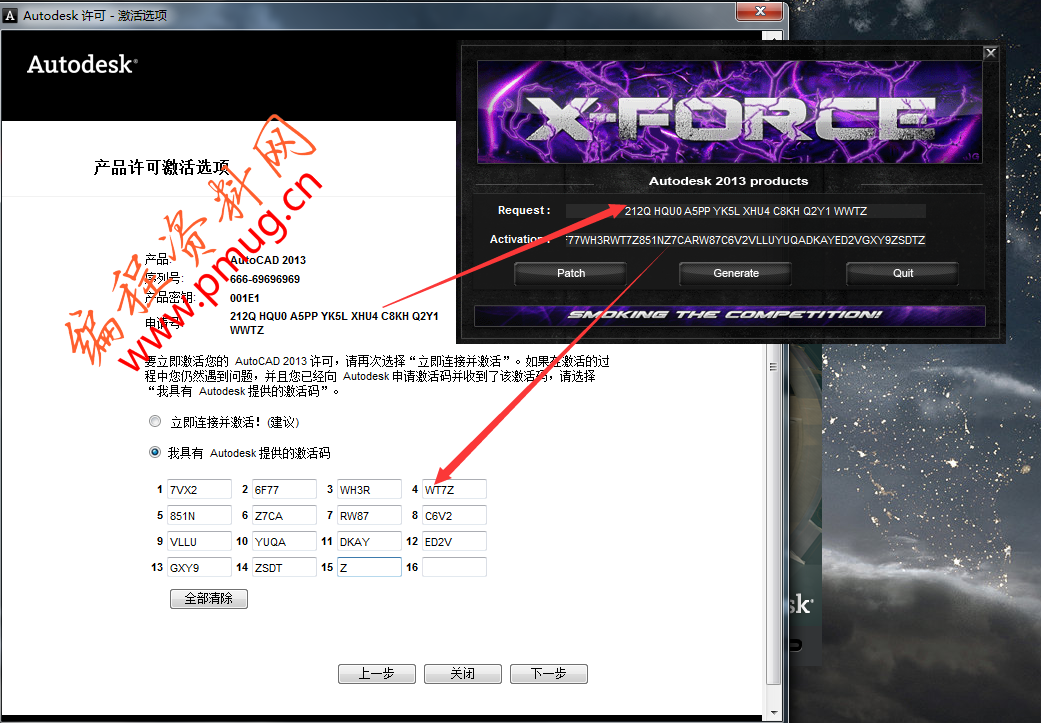Image resolution: width=1041 pixels, height=723 pixels.
Task: Close the X-Force keygen window
Action: (x=991, y=52)
